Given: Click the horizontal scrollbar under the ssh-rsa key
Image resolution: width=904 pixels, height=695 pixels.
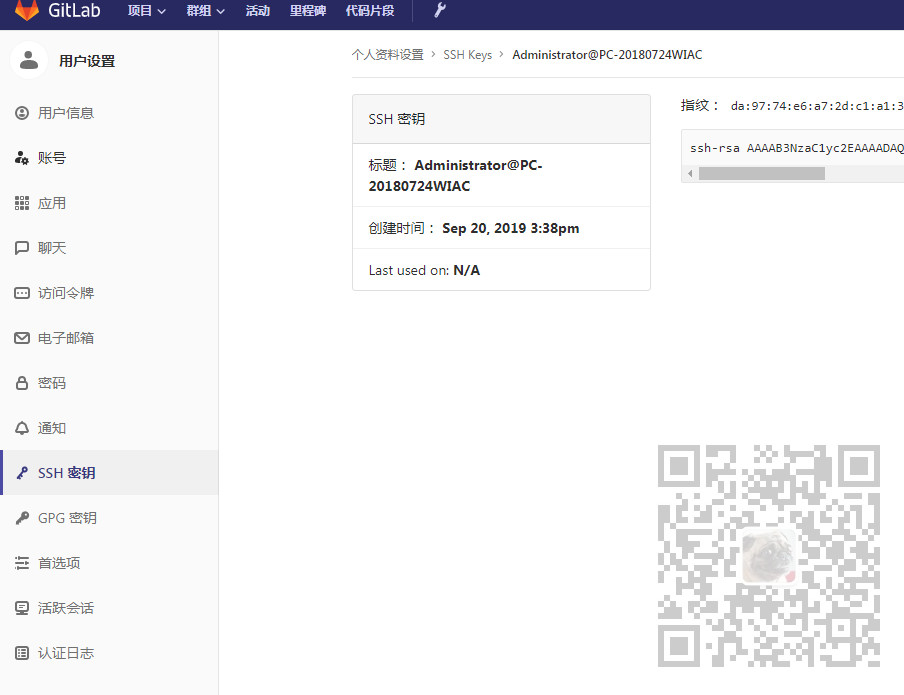Looking at the screenshot, I should [x=762, y=174].
